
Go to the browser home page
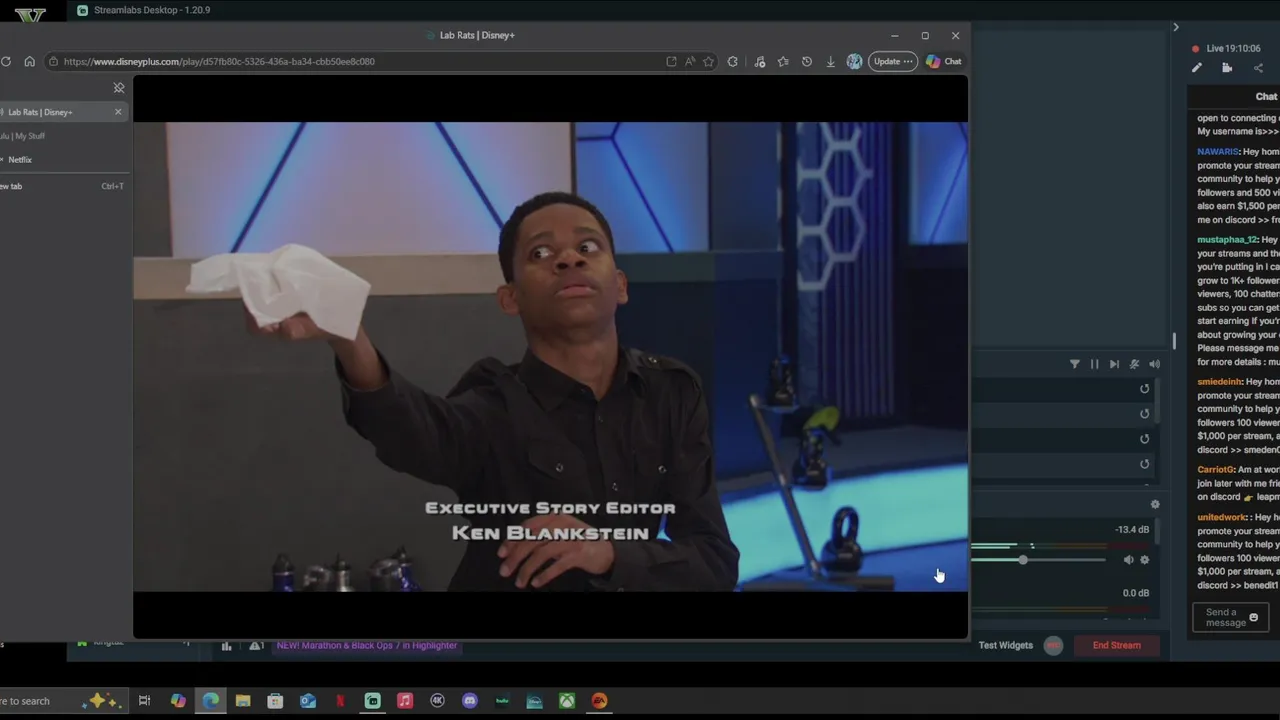point(29,61)
